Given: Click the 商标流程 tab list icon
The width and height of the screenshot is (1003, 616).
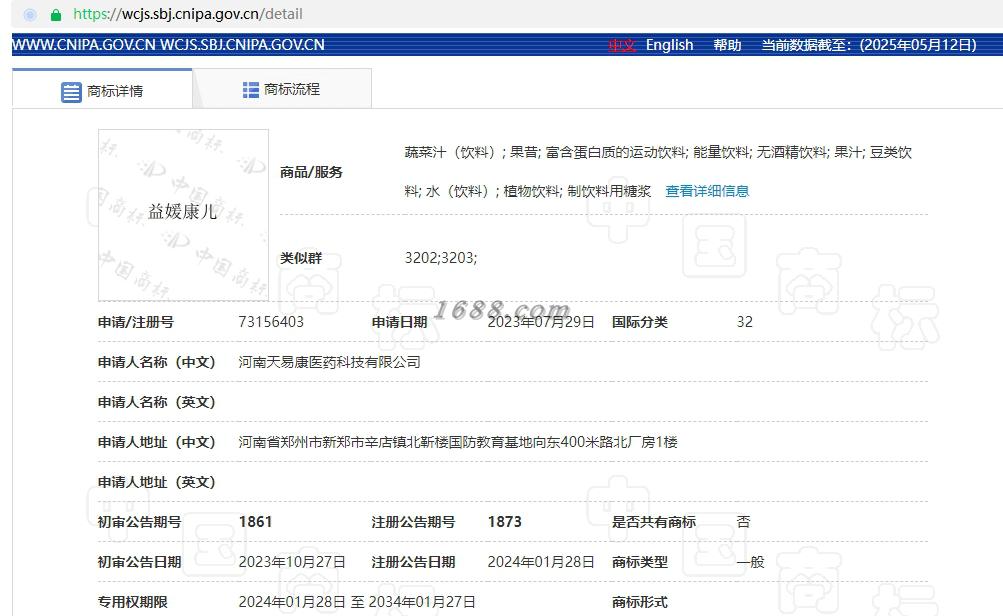Looking at the screenshot, I should coord(251,90).
